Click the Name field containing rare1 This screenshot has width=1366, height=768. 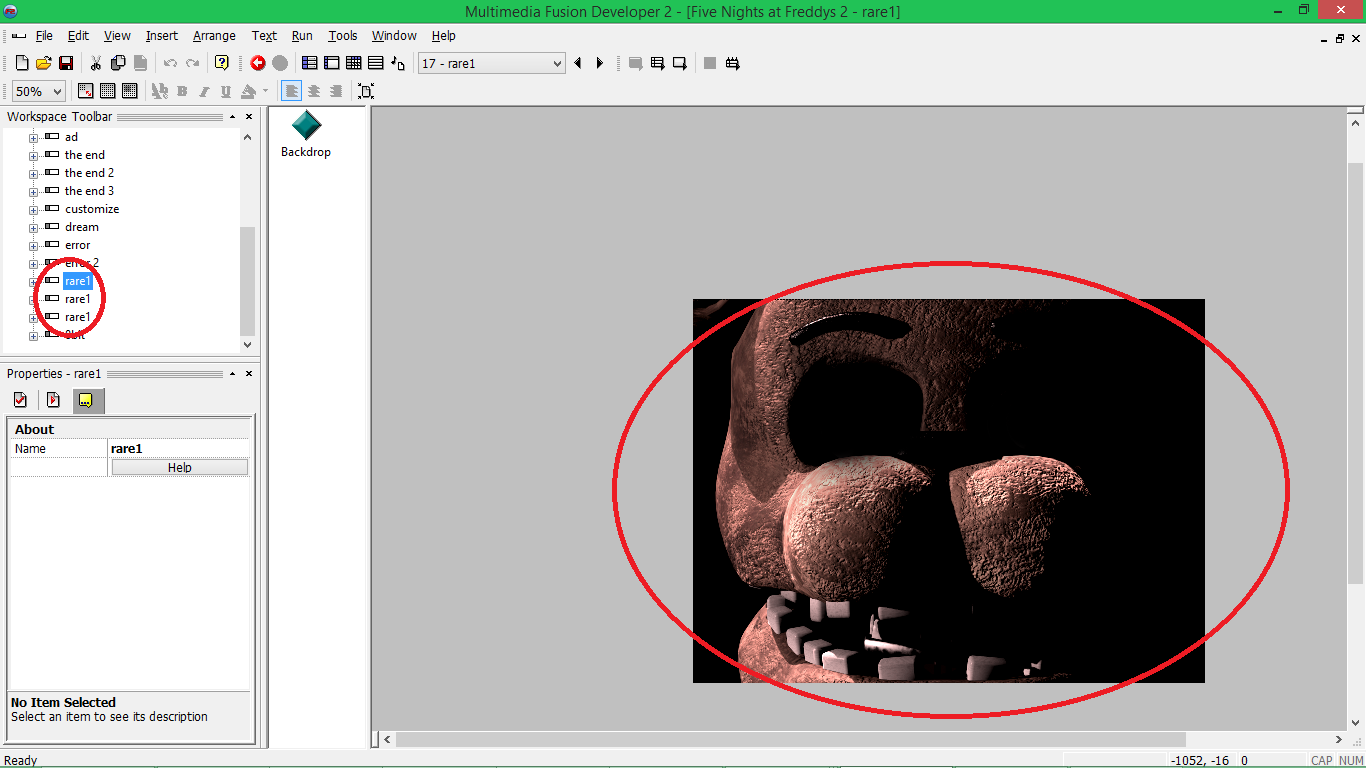[178, 449]
